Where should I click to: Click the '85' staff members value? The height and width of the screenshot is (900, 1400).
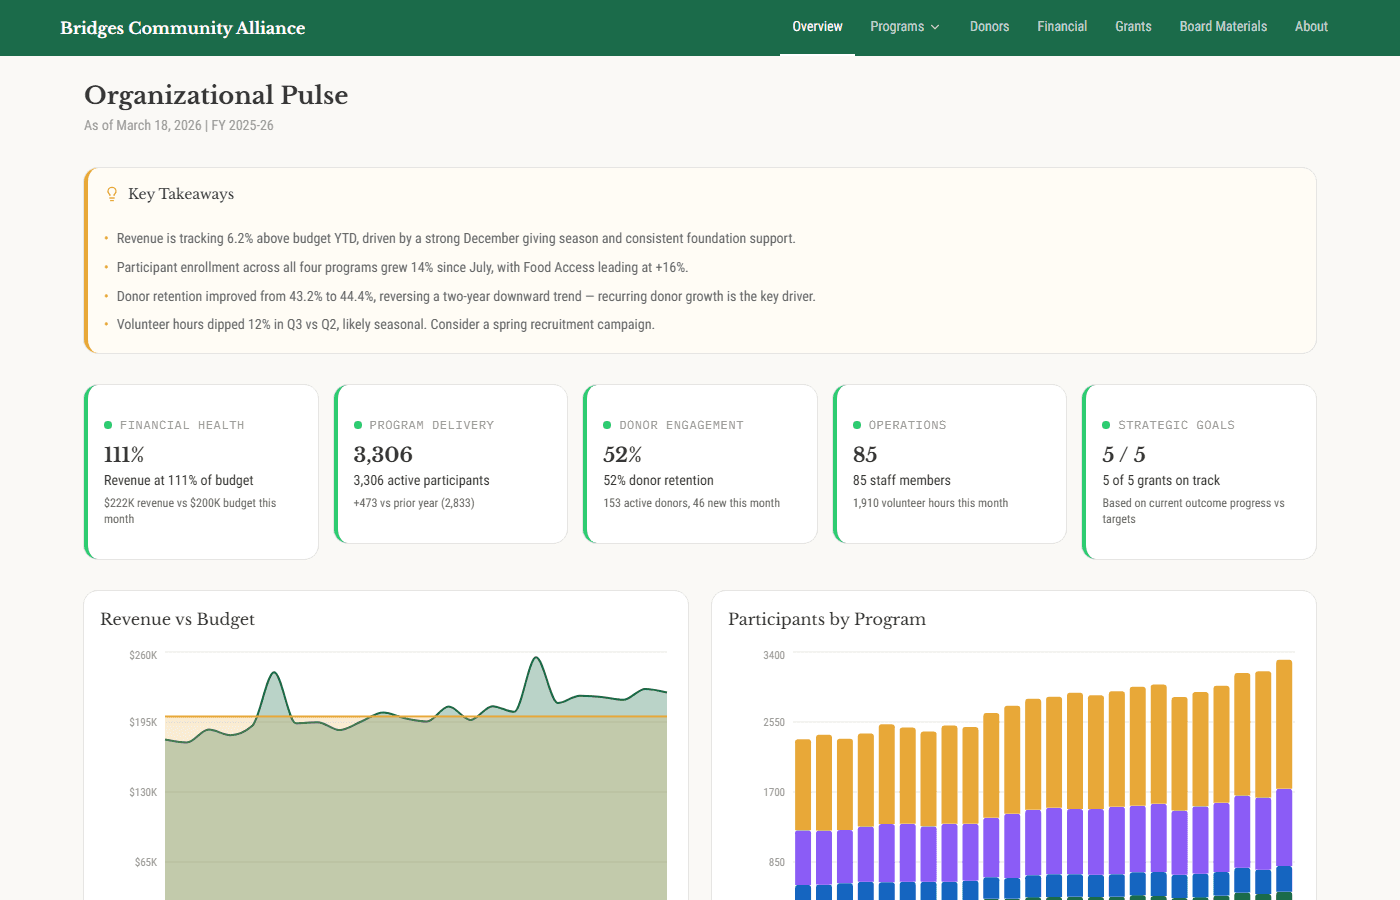pyautogui.click(x=865, y=454)
